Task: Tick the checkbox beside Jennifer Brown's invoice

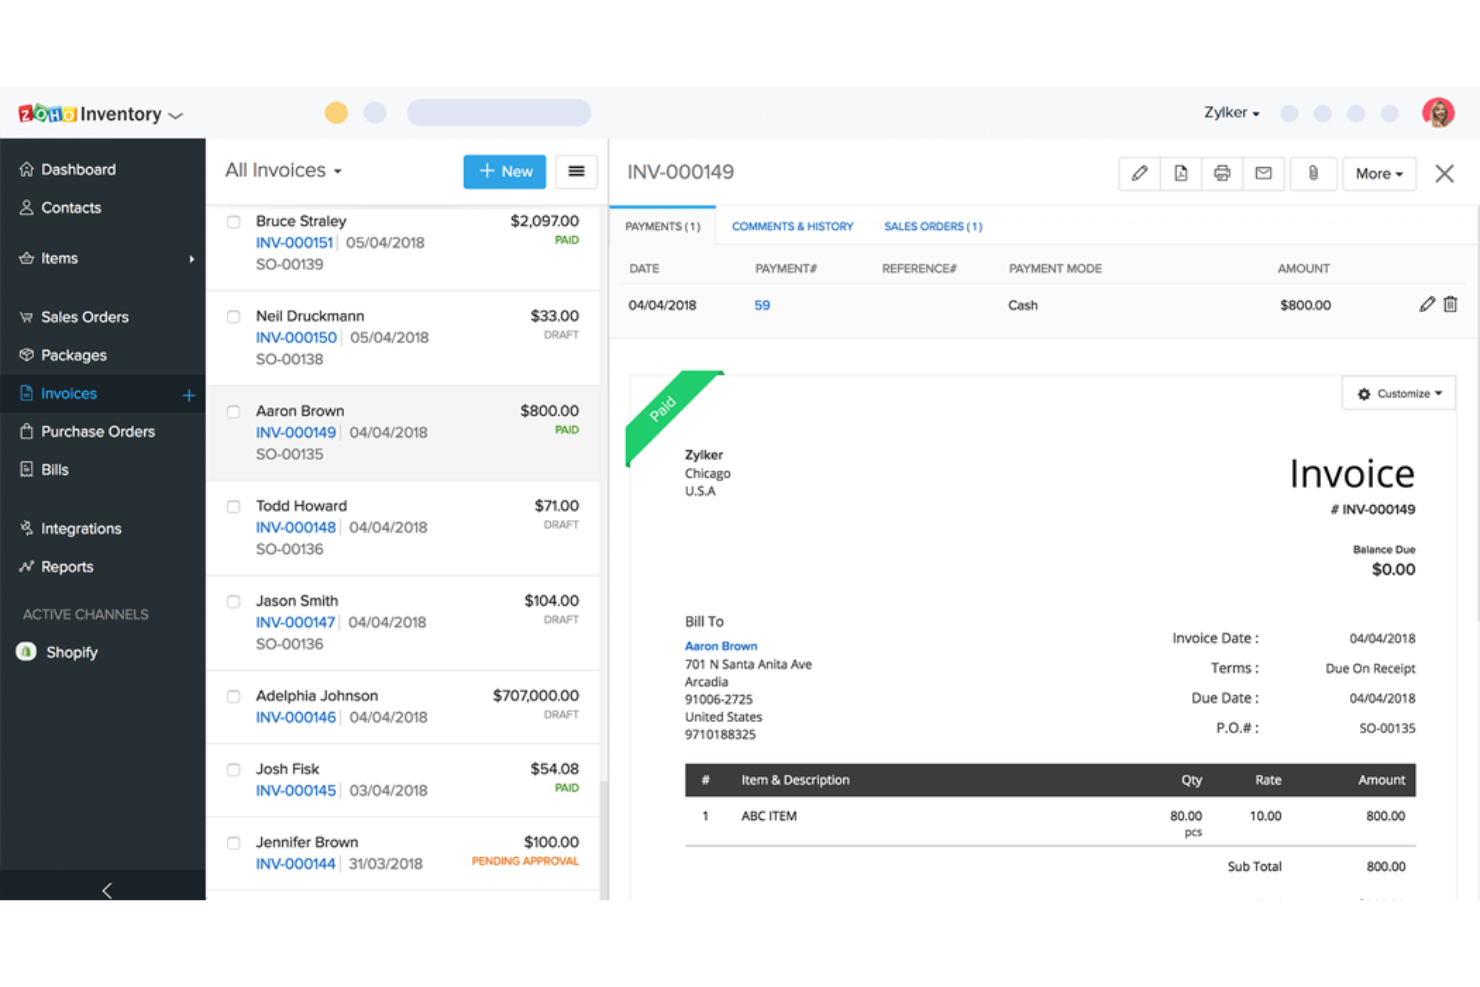Action: pyautogui.click(x=233, y=843)
